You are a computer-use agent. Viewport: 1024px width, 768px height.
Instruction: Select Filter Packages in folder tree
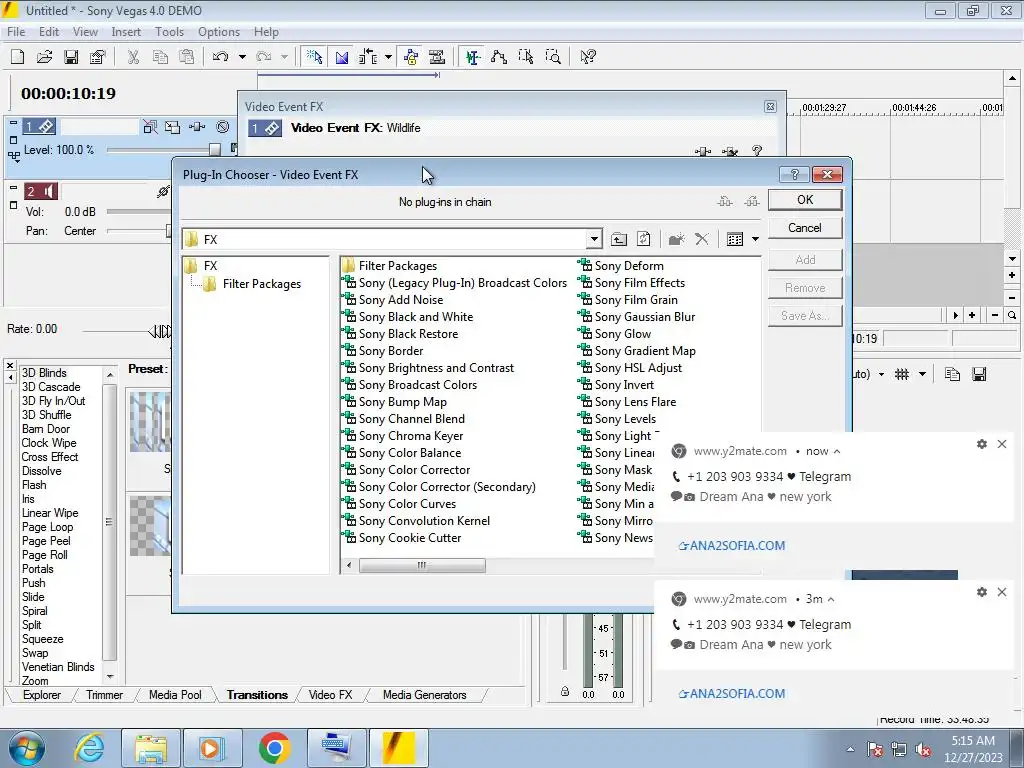click(x=261, y=284)
